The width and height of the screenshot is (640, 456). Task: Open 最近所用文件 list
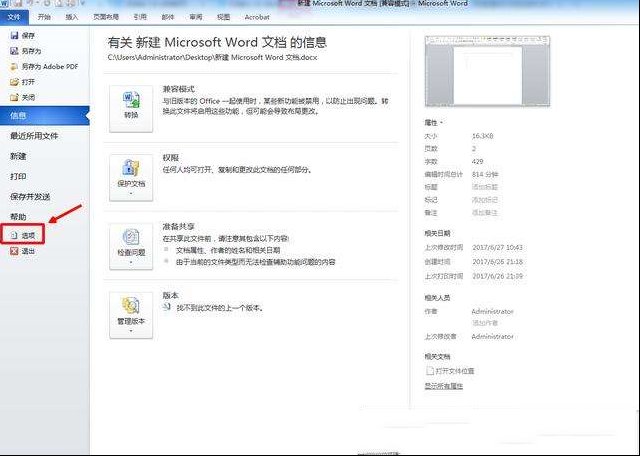coord(34,136)
